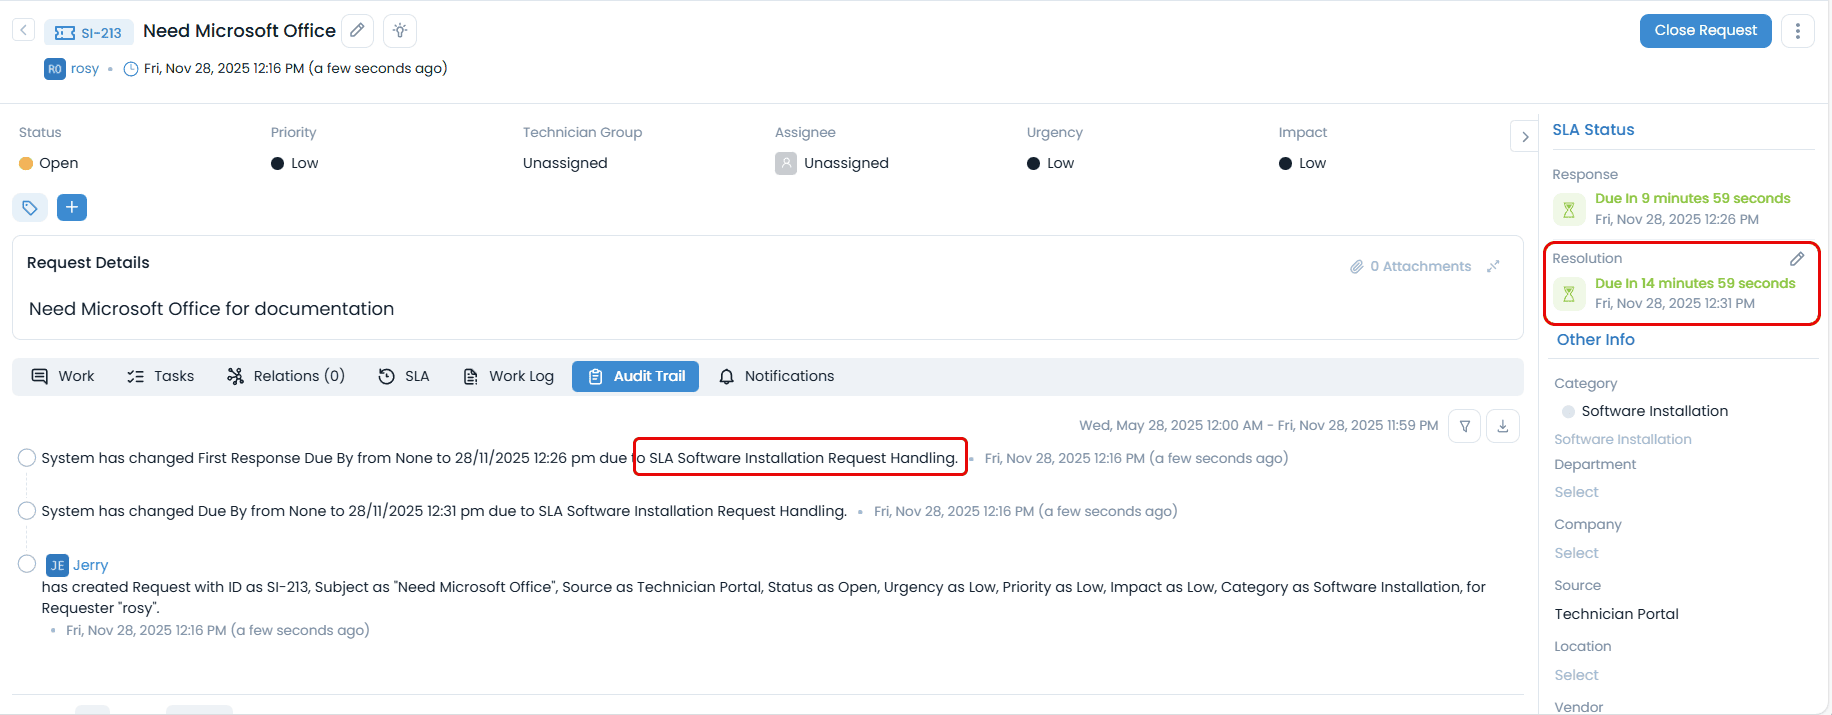Click the JE avatar for Jerry
The image size is (1832, 715).
[x=57, y=565]
